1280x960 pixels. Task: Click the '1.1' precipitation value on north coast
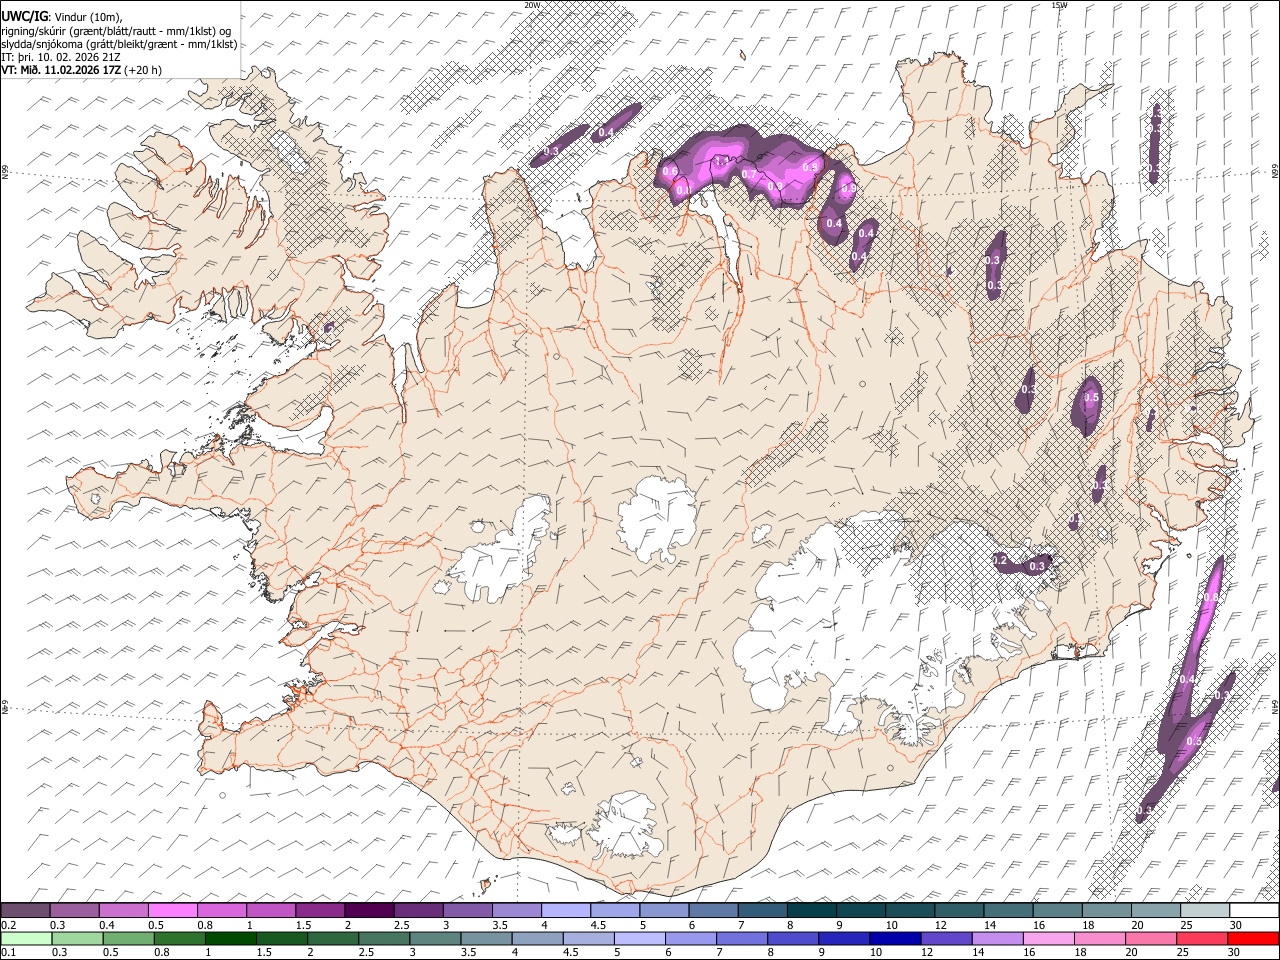pos(723,161)
